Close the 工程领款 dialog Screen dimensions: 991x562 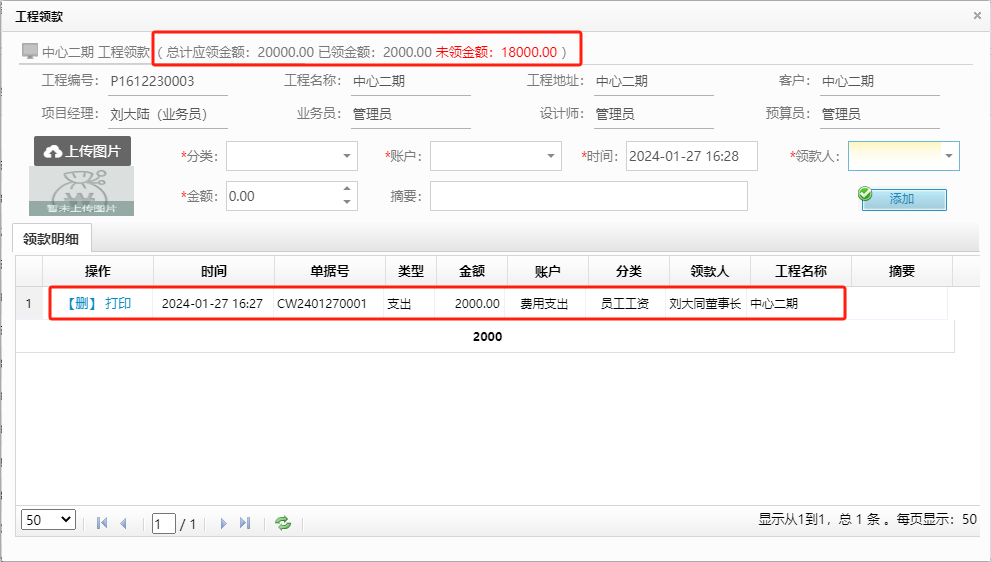click(977, 16)
